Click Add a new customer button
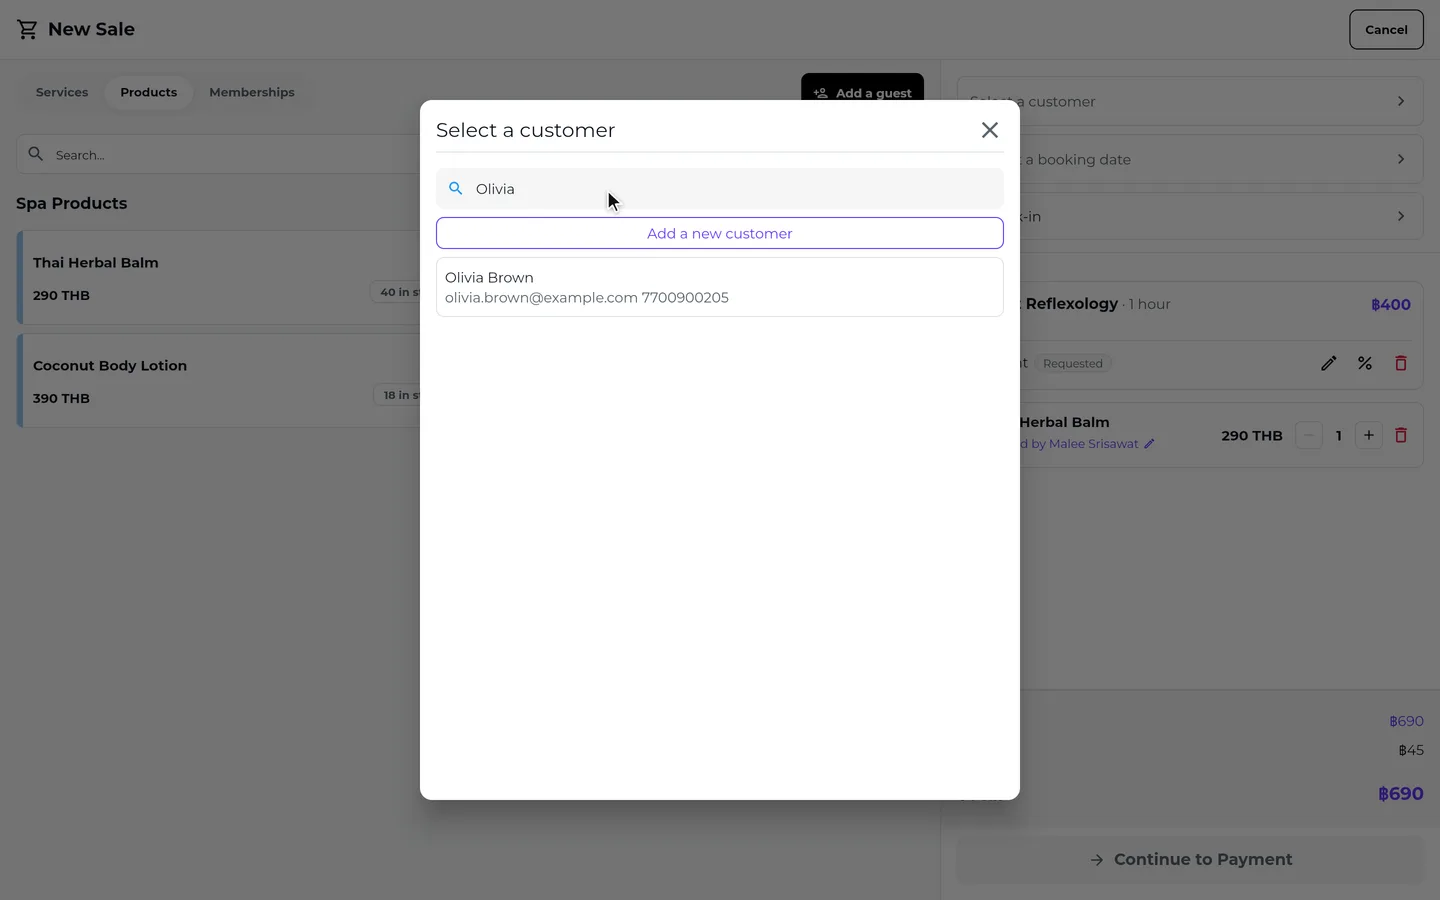Viewport: 1440px width, 900px height. pyautogui.click(x=720, y=233)
